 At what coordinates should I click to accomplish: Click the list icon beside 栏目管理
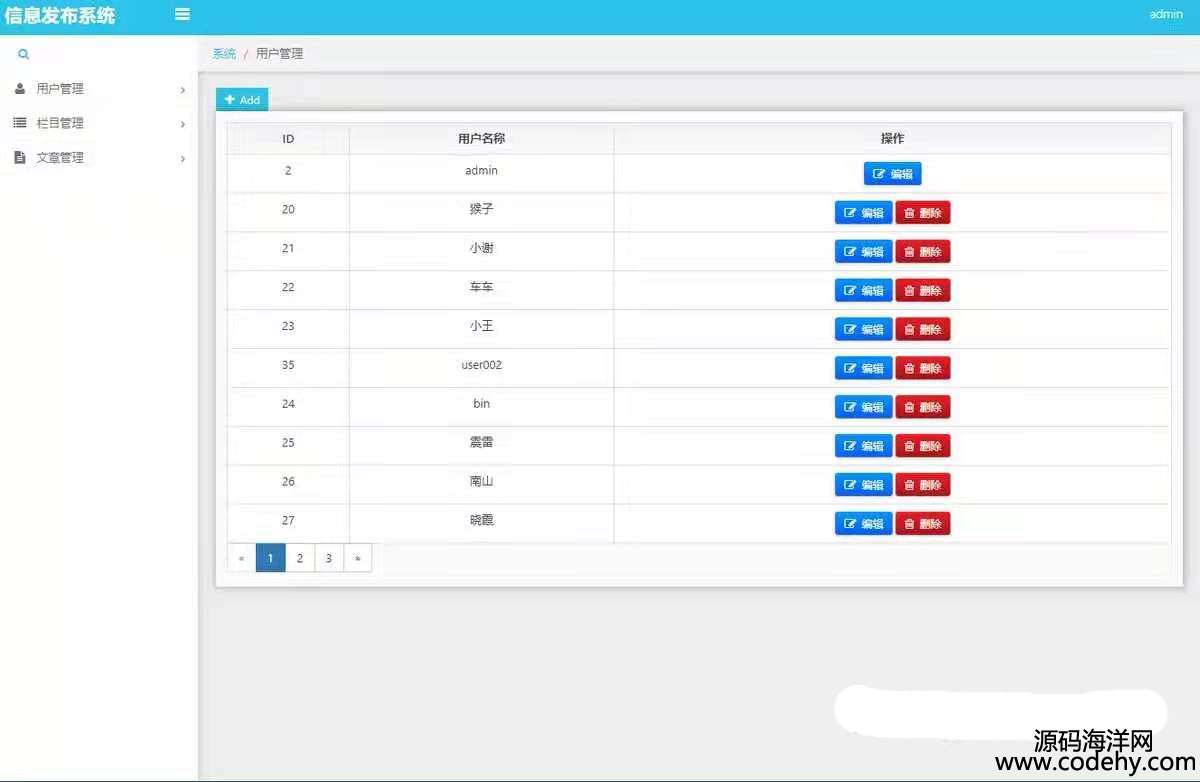(x=20, y=123)
